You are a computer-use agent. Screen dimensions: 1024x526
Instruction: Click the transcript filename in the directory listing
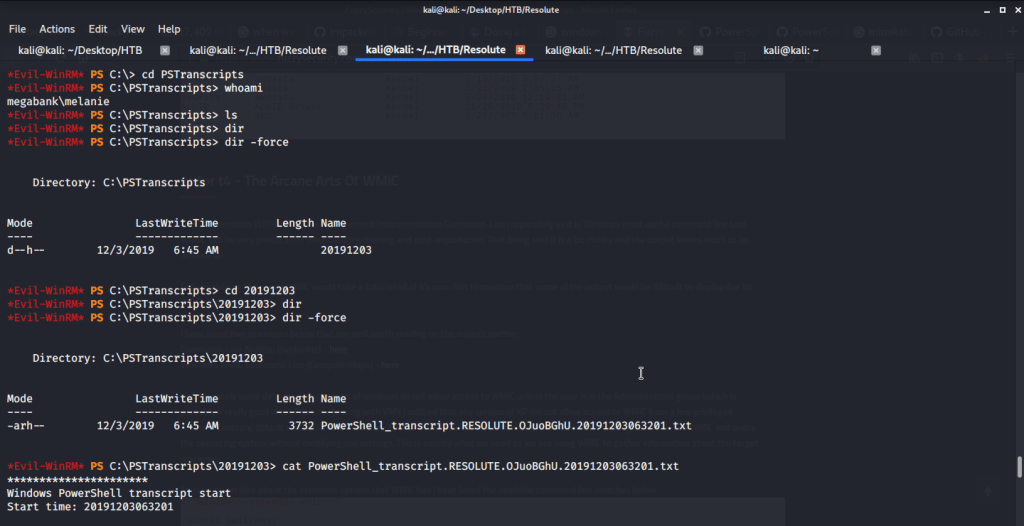tap(505, 426)
